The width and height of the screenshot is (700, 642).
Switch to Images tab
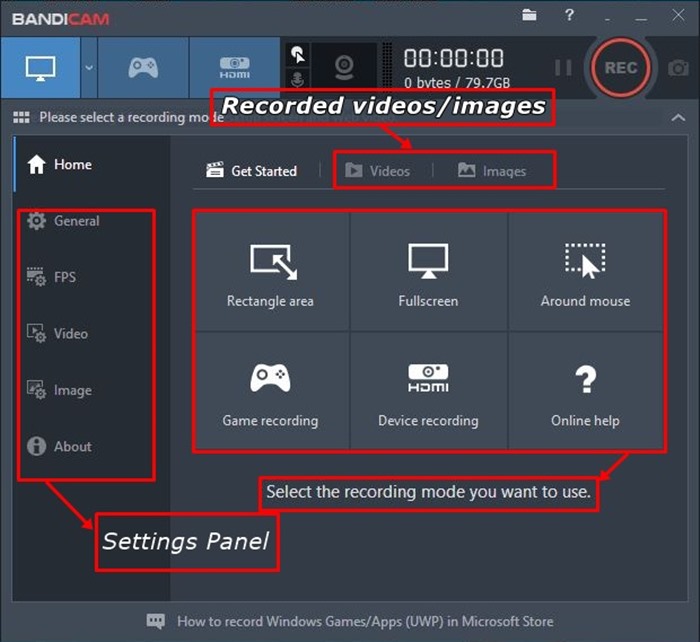coord(492,171)
